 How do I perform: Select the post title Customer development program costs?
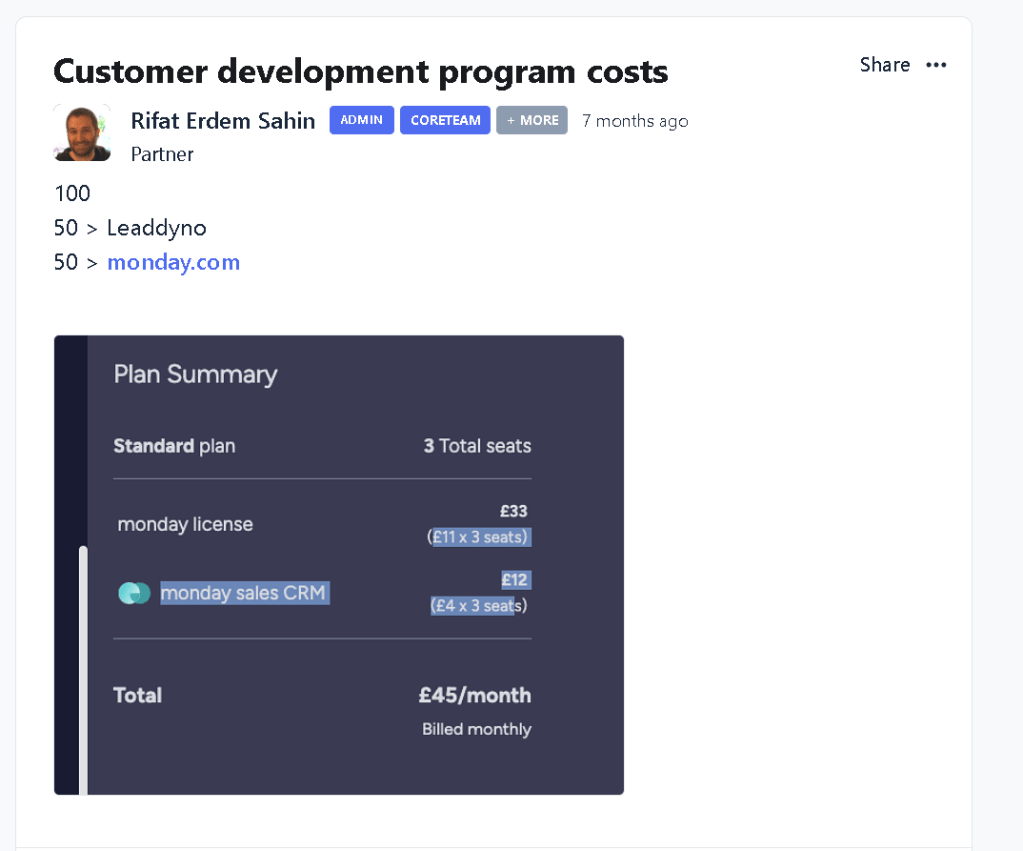pos(360,72)
